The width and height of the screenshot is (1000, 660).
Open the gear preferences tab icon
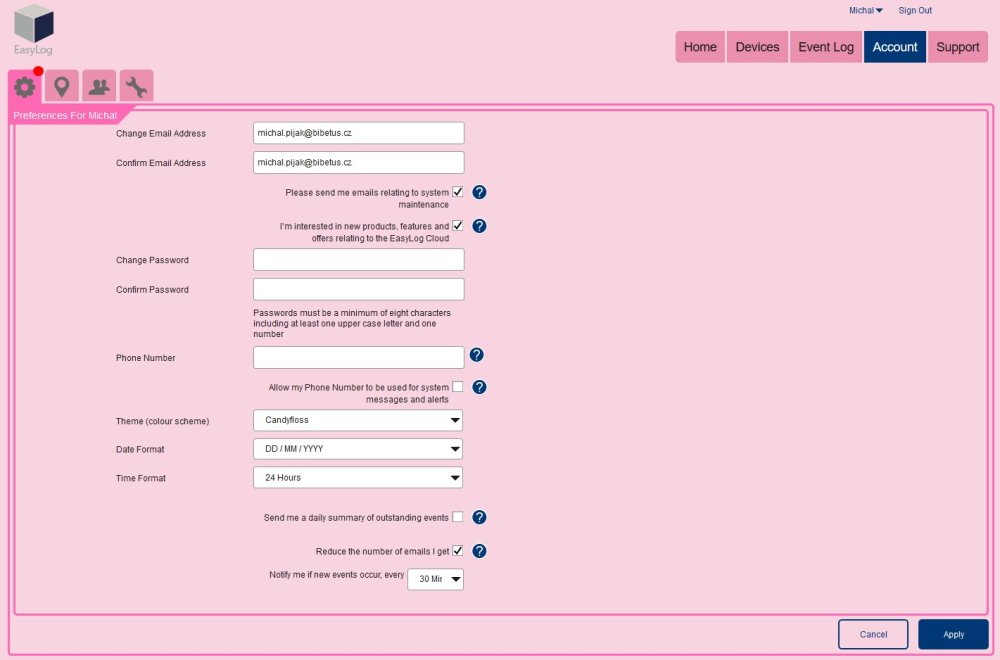25,87
